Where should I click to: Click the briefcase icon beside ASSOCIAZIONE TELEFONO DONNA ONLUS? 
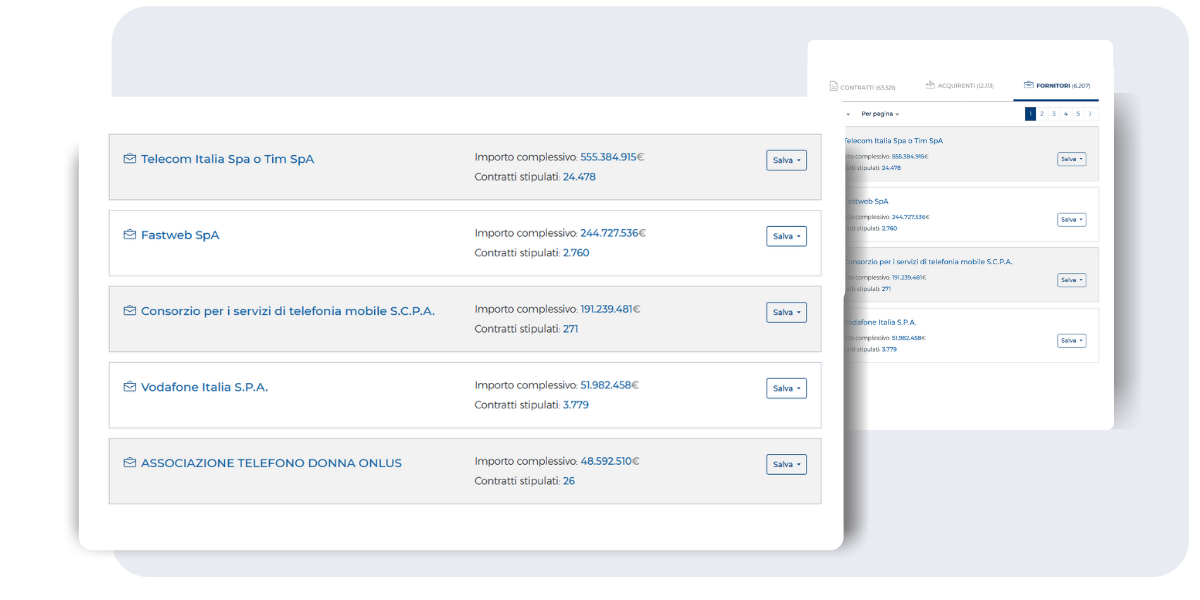pos(129,463)
